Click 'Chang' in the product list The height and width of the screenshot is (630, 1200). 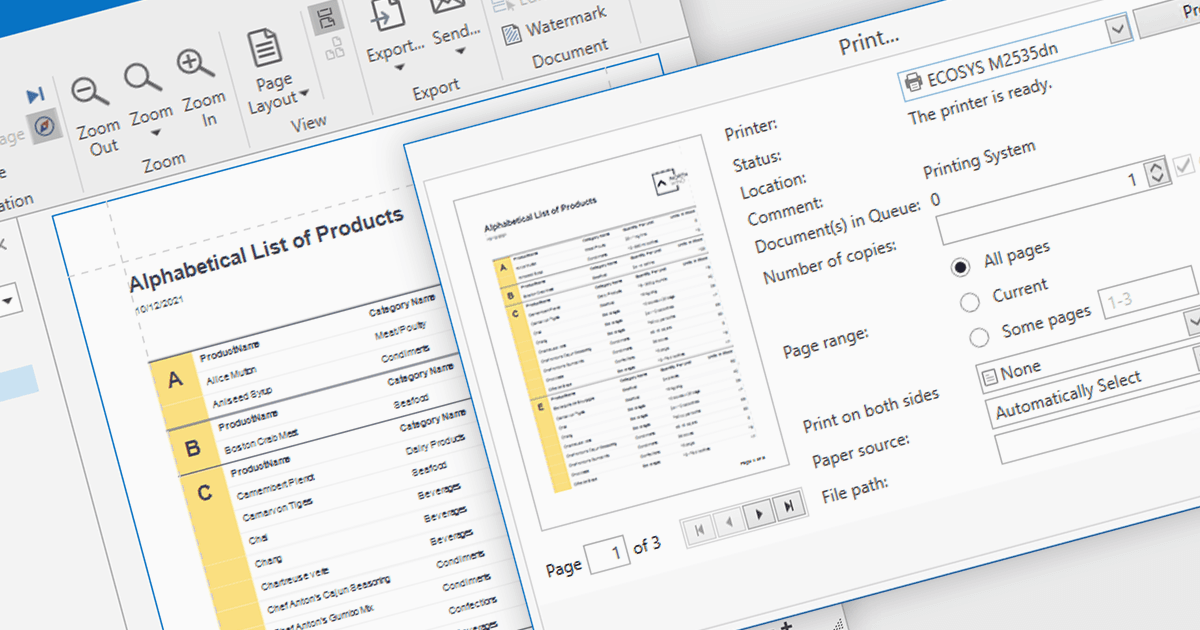tap(269, 559)
